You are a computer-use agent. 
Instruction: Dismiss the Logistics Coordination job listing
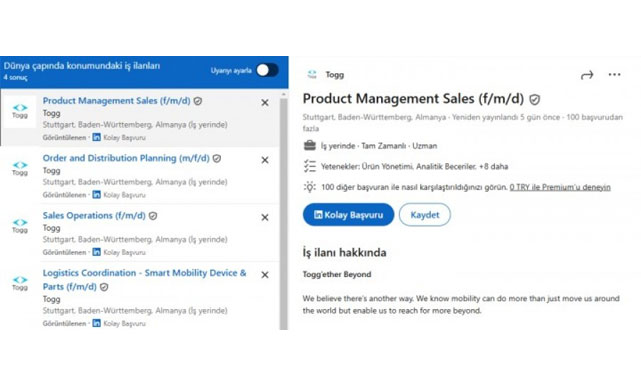pyautogui.click(x=265, y=275)
